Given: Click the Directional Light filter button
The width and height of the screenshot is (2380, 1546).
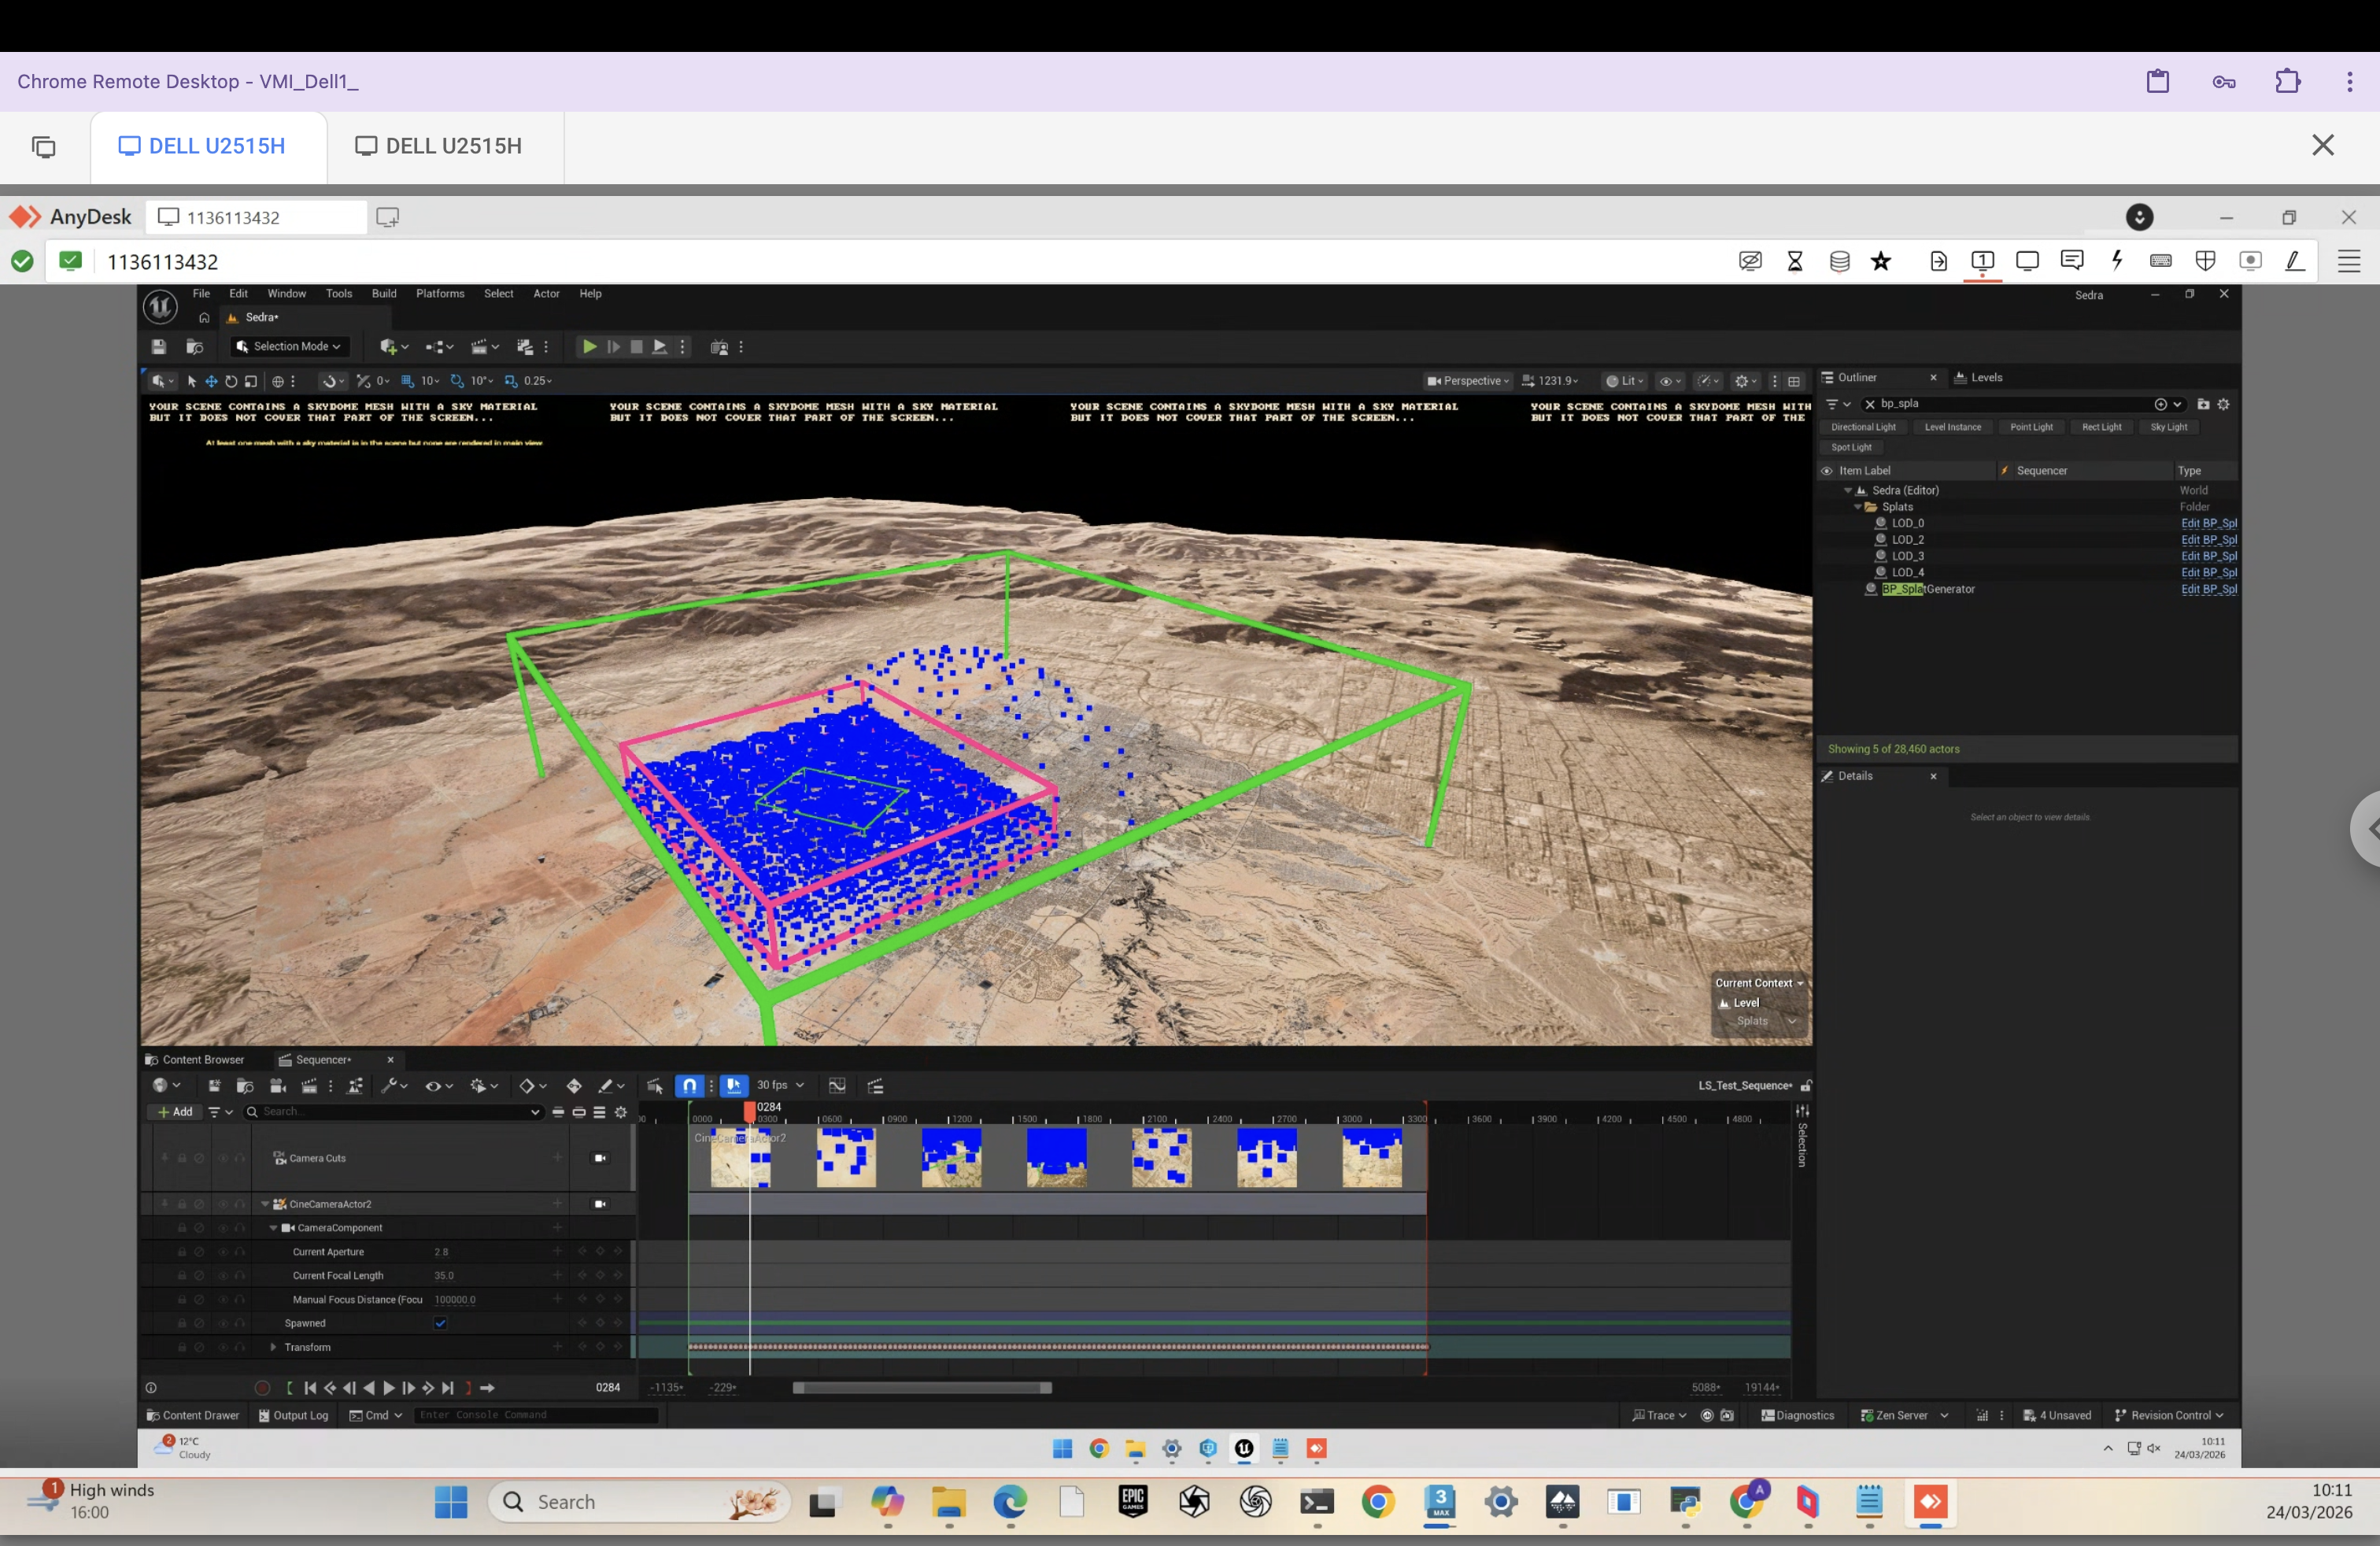Looking at the screenshot, I should pos(1864,426).
